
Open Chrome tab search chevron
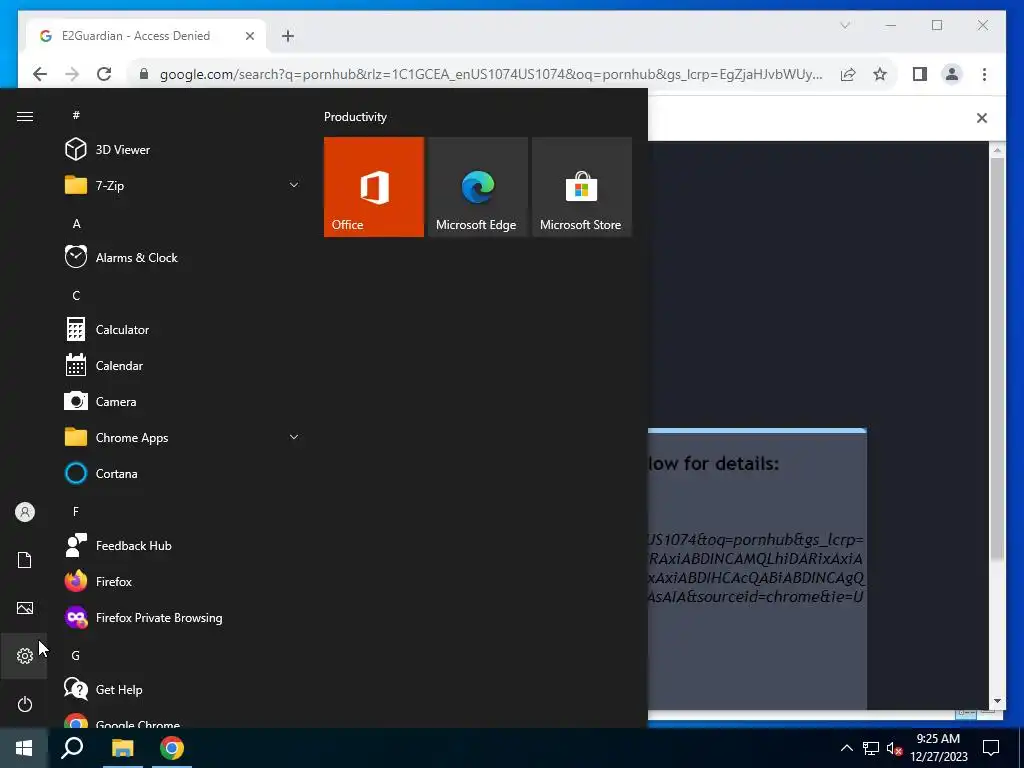[844, 25]
